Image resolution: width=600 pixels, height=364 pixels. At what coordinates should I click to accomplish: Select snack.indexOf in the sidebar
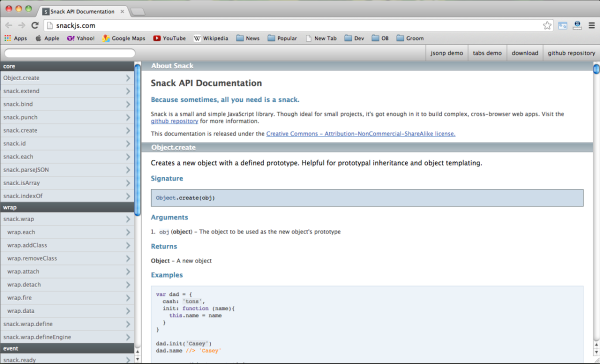coord(67,196)
